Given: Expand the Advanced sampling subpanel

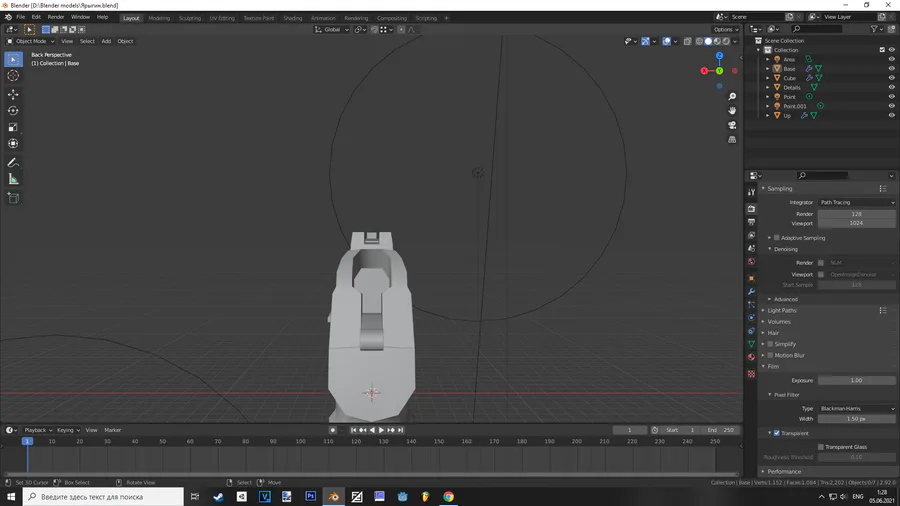Looking at the screenshot, I should (x=785, y=299).
